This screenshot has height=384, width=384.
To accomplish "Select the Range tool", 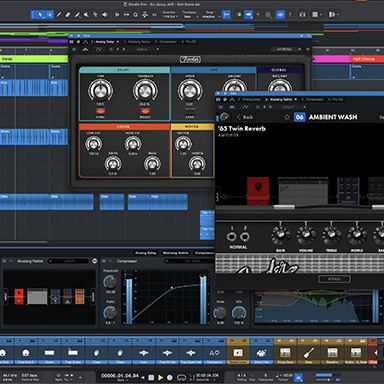I will point(49,15).
